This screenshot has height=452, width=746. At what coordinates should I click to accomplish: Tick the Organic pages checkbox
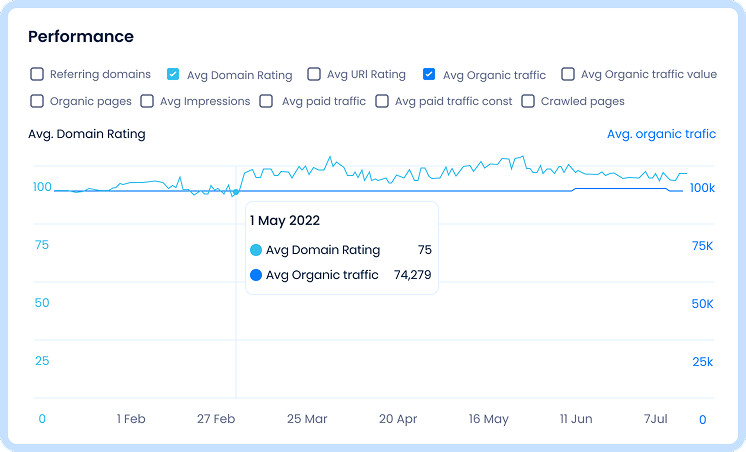[37, 101]
